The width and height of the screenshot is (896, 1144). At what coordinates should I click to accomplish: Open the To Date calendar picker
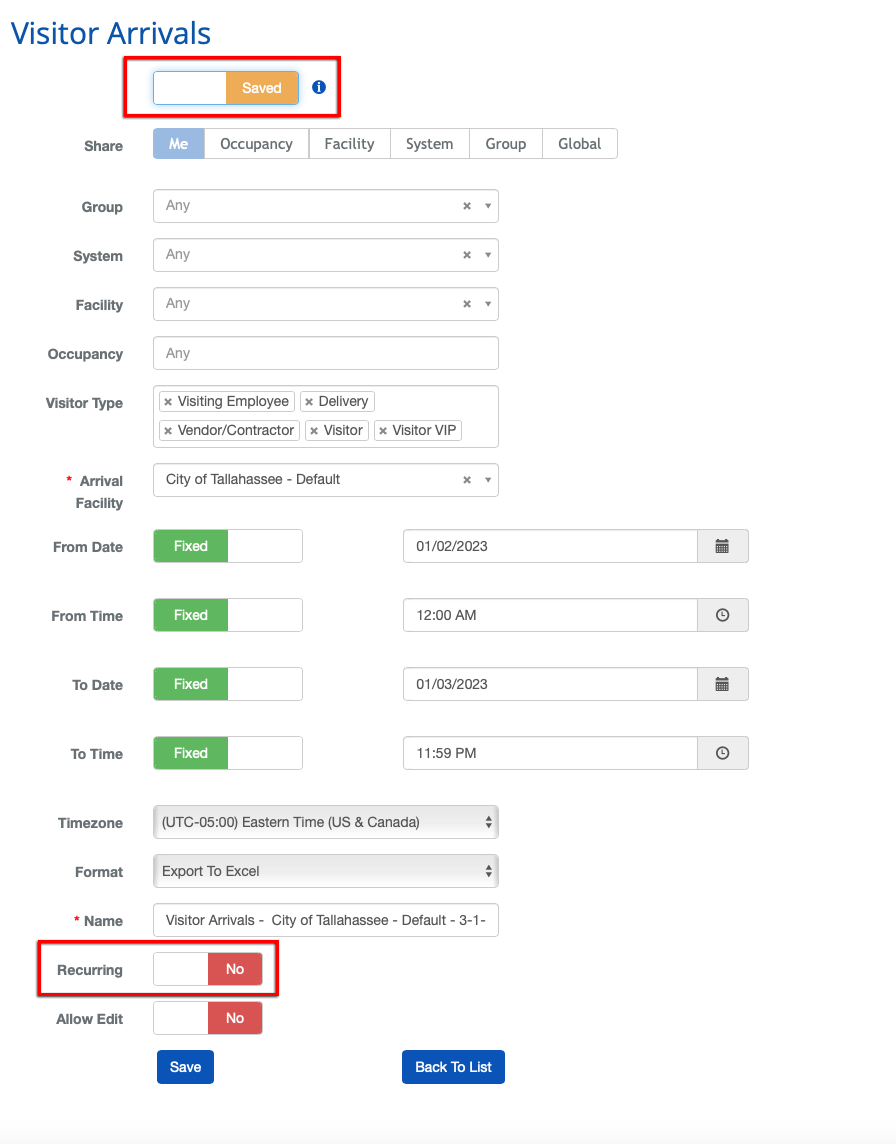[x=722, y=685]
